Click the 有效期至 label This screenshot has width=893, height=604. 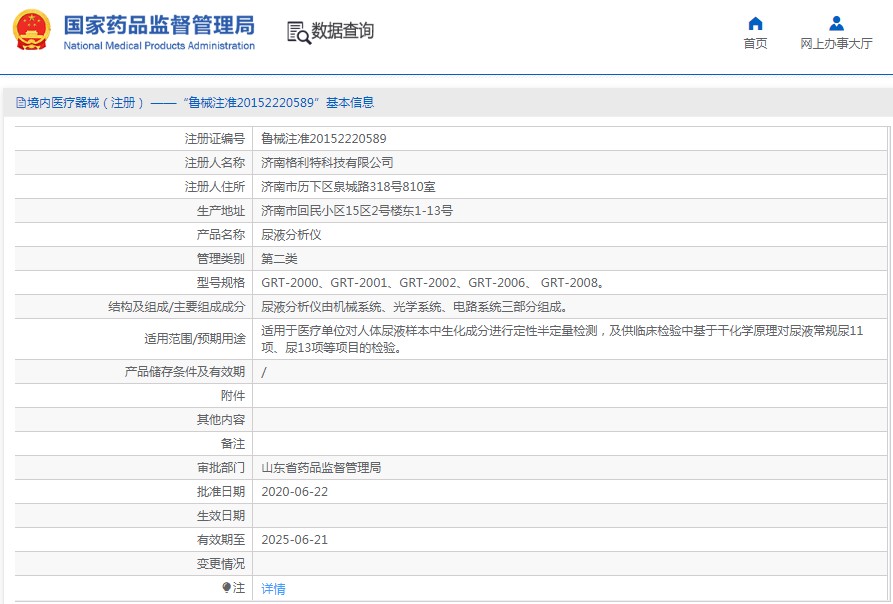pyautogui.click(x=221, y=540)
